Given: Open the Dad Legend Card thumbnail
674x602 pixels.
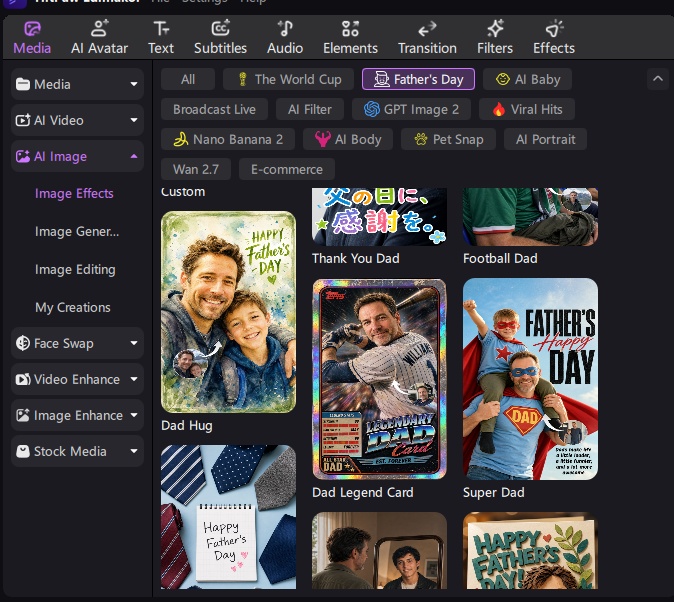Looking at the screenshot, I should 380,379.
